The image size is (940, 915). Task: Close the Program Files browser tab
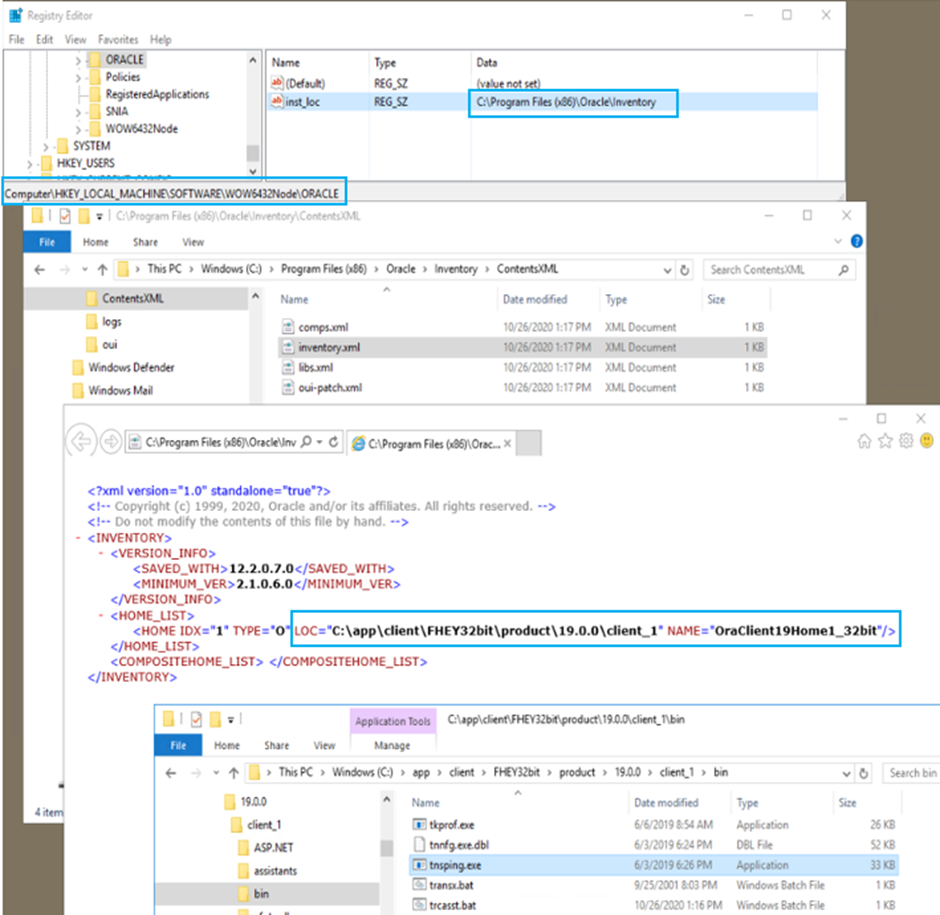coord(507,444)
